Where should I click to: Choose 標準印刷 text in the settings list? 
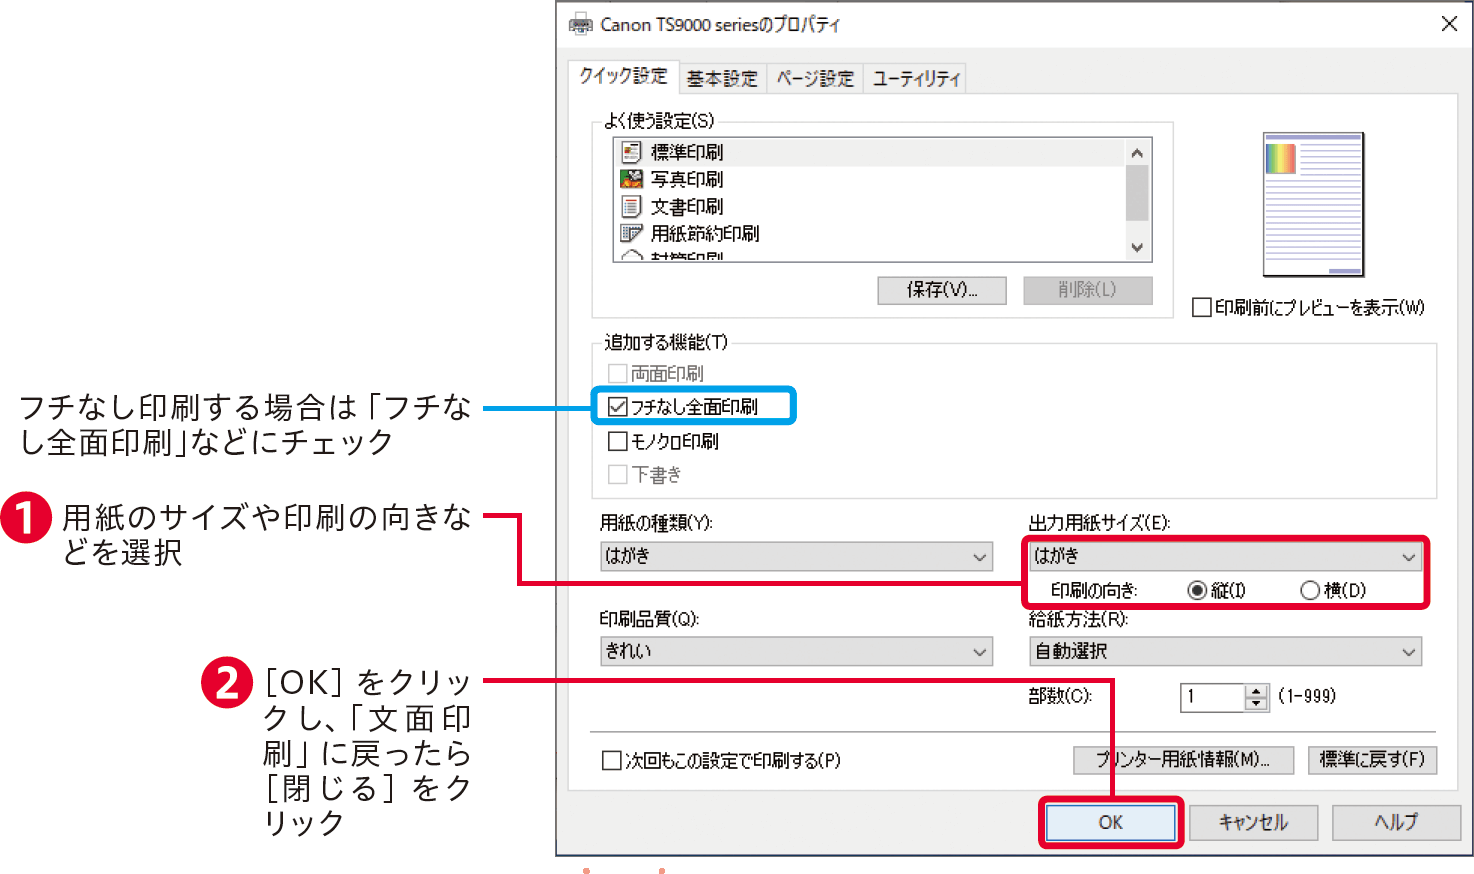point(687,152)
